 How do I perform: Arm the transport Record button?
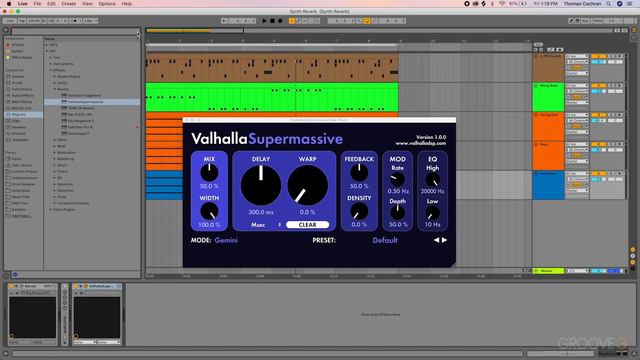pos(280,21)
